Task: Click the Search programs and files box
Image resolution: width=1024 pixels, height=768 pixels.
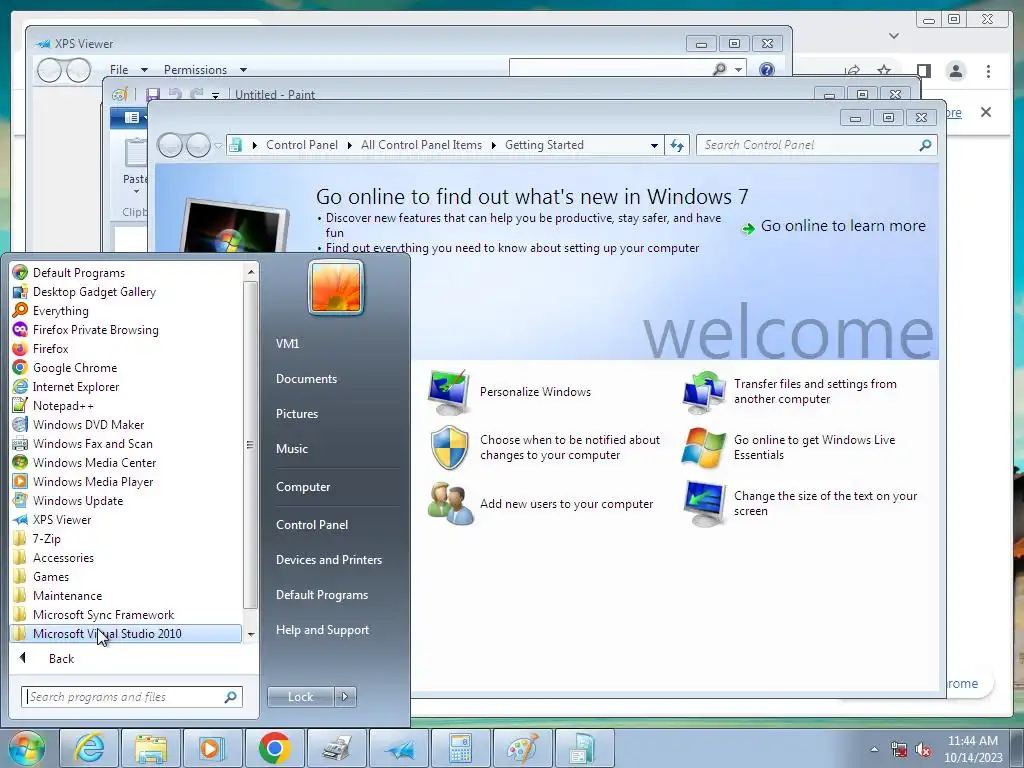Action: (132, 697)
